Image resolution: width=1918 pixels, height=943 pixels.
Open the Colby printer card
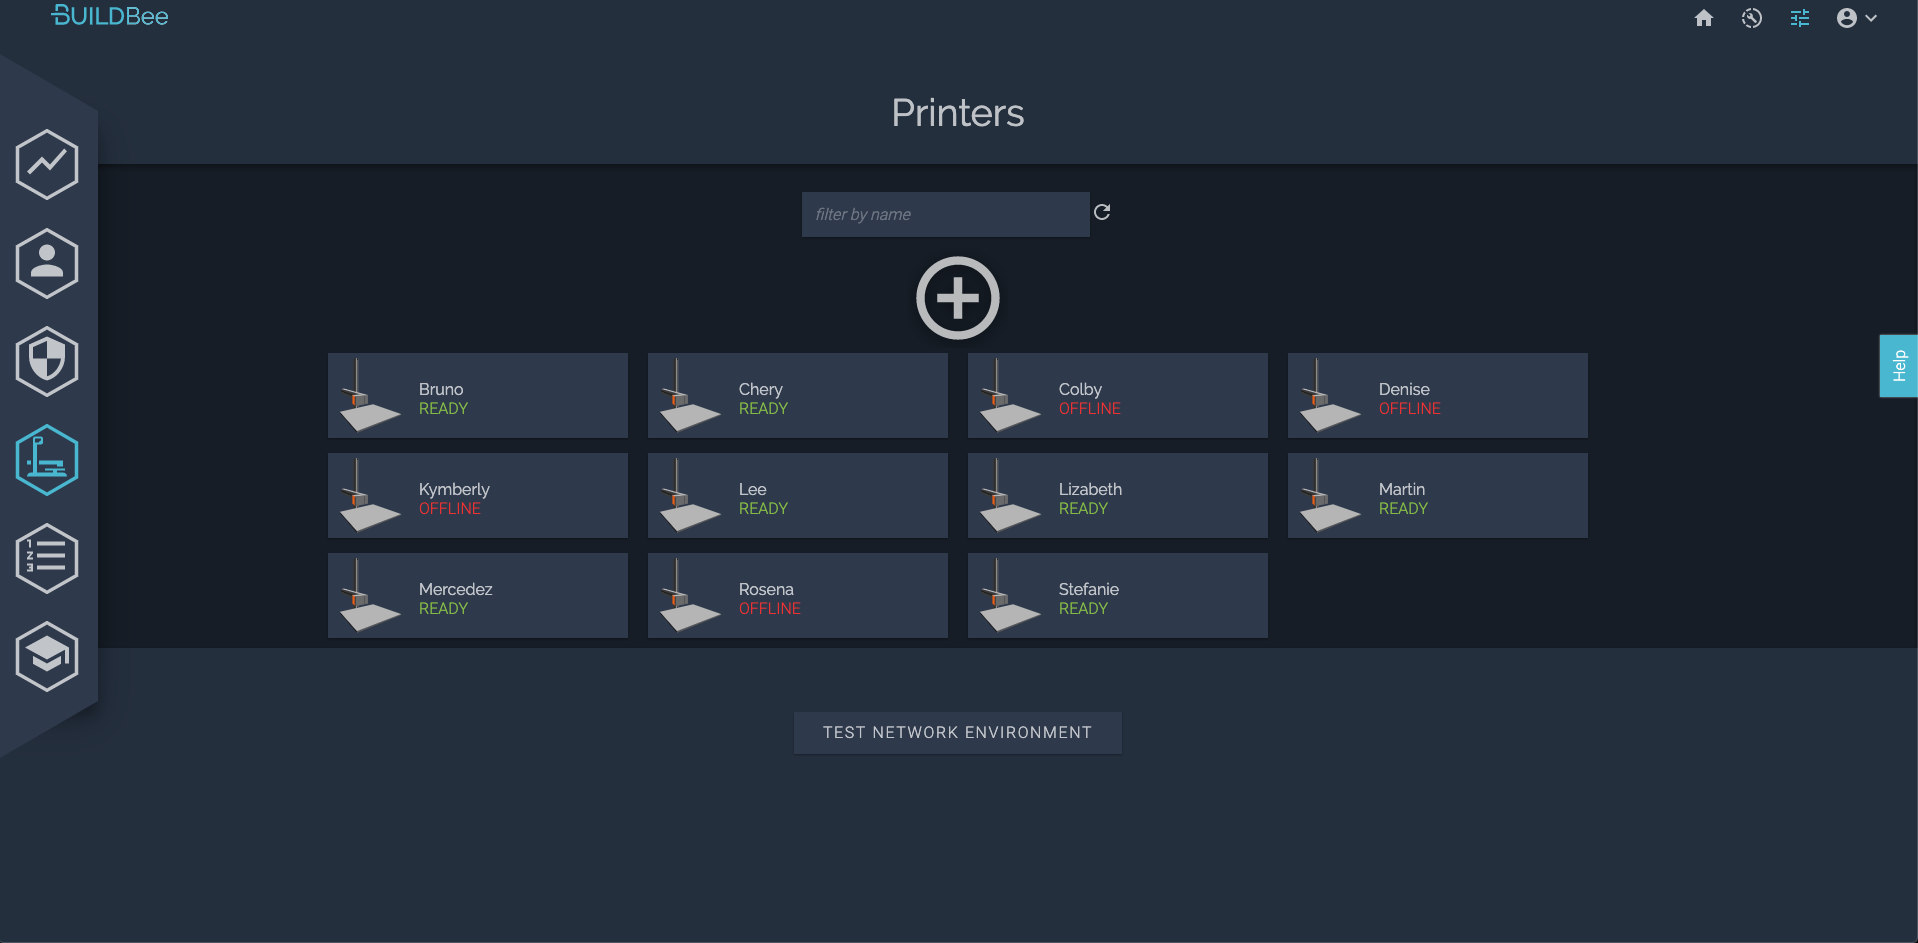[1118, 395]
